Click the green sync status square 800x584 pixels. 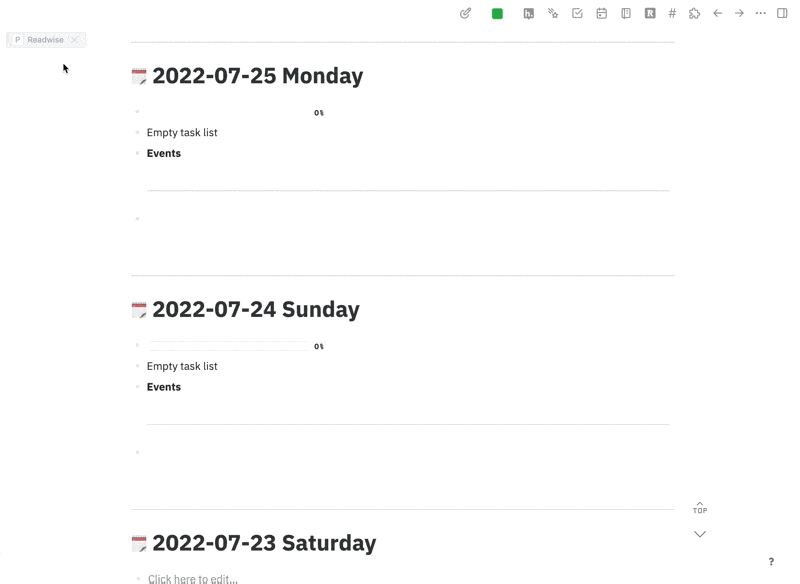pos(496,13)
